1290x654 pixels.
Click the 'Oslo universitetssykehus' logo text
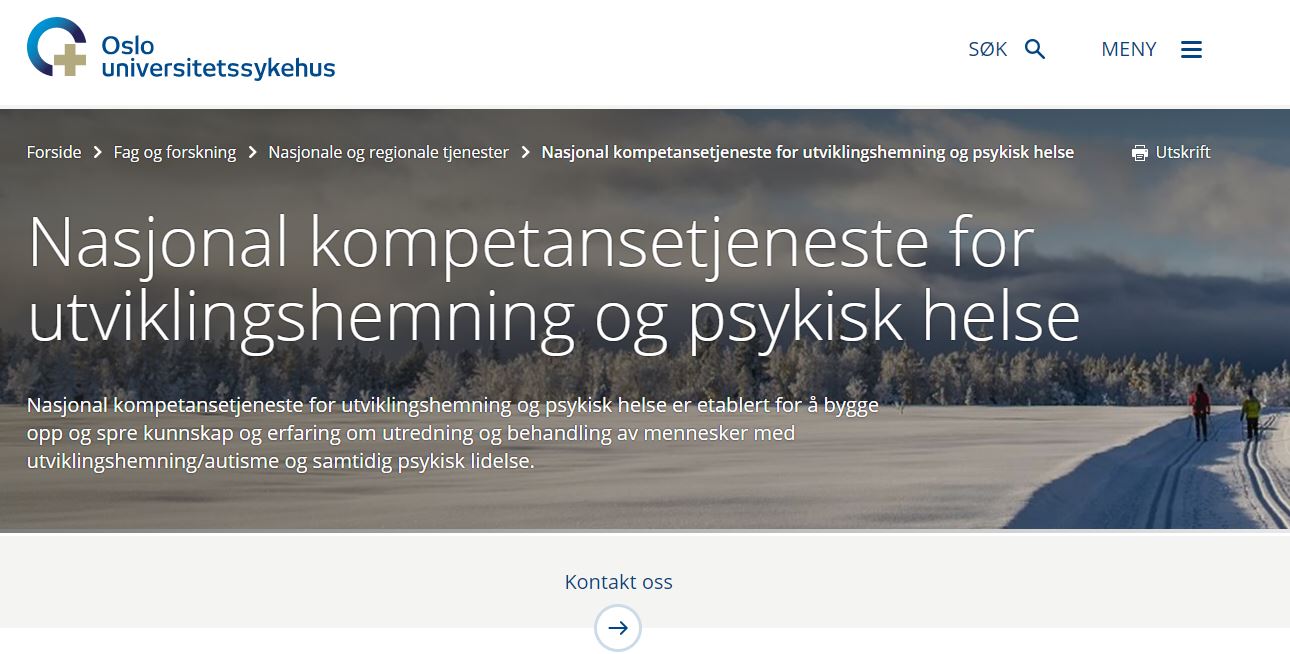coord(218,57)
